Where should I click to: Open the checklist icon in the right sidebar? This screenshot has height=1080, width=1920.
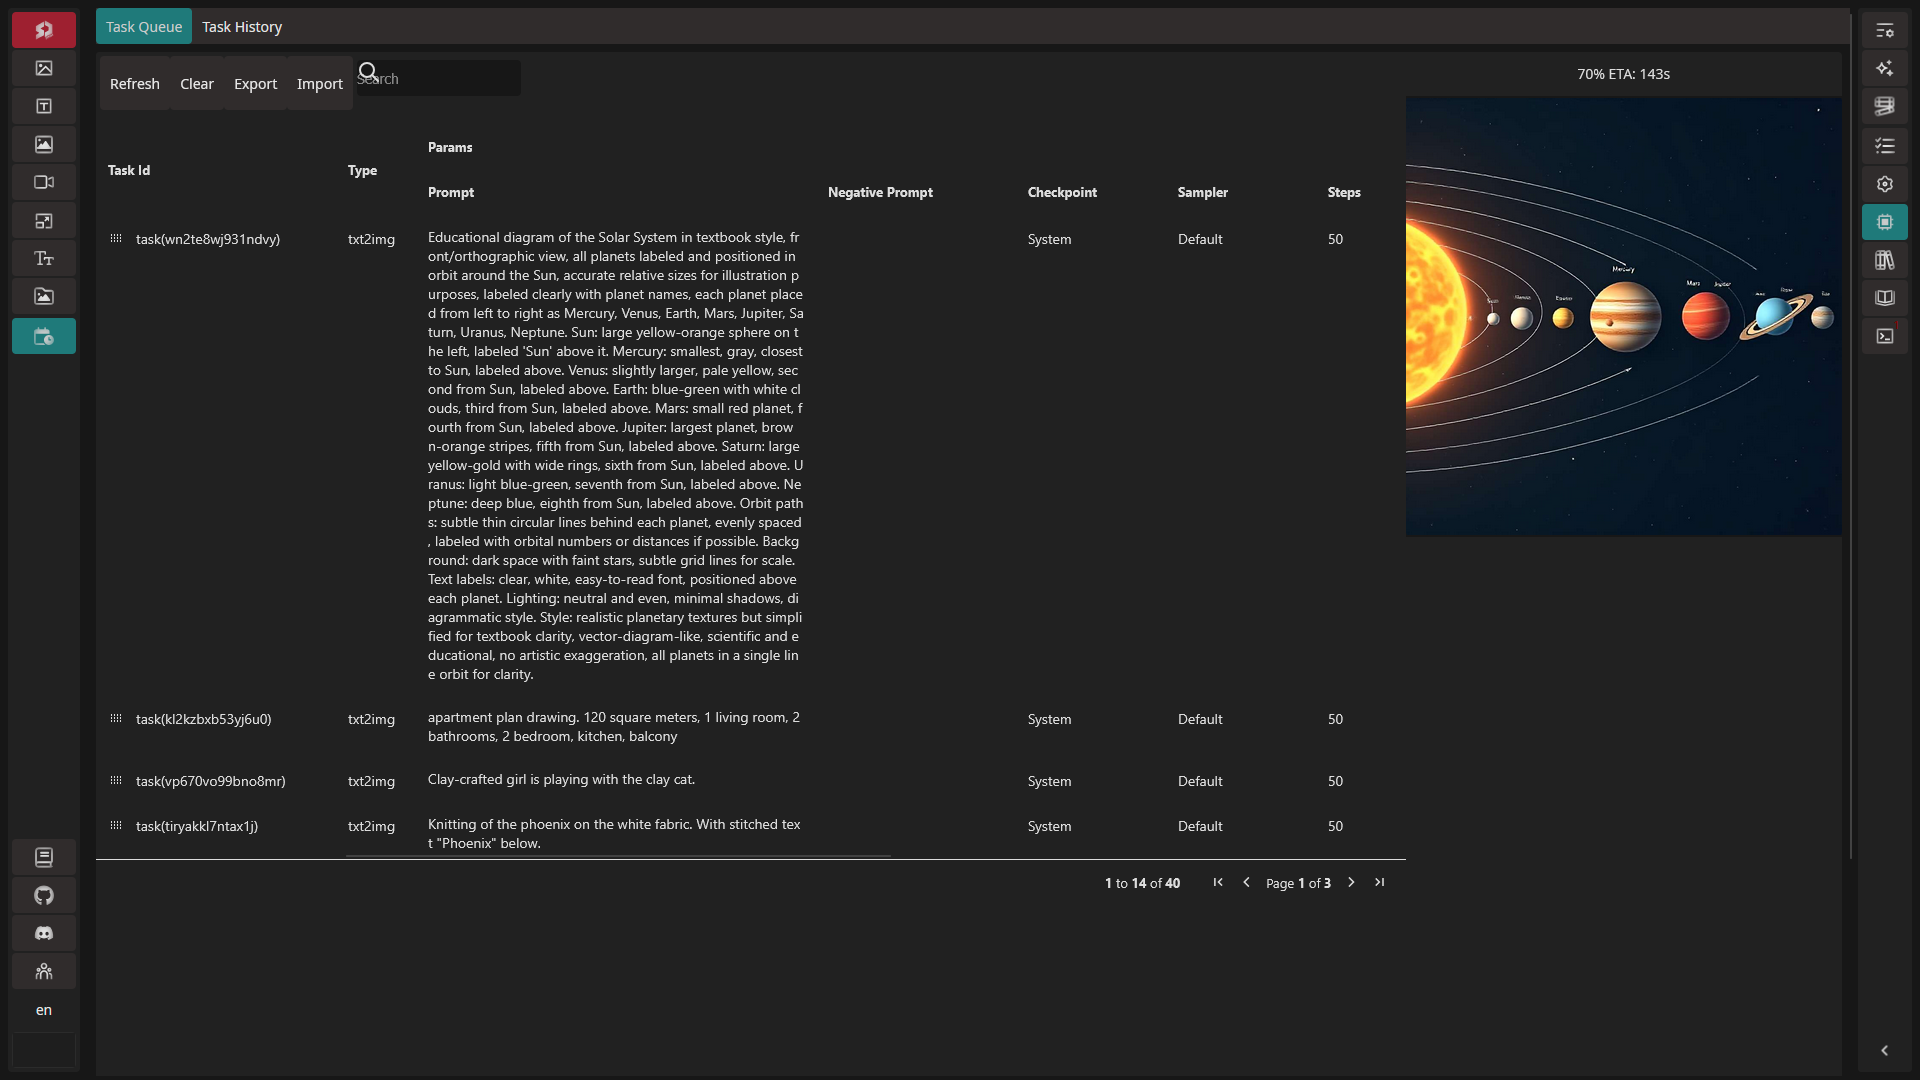point(1885,146)
